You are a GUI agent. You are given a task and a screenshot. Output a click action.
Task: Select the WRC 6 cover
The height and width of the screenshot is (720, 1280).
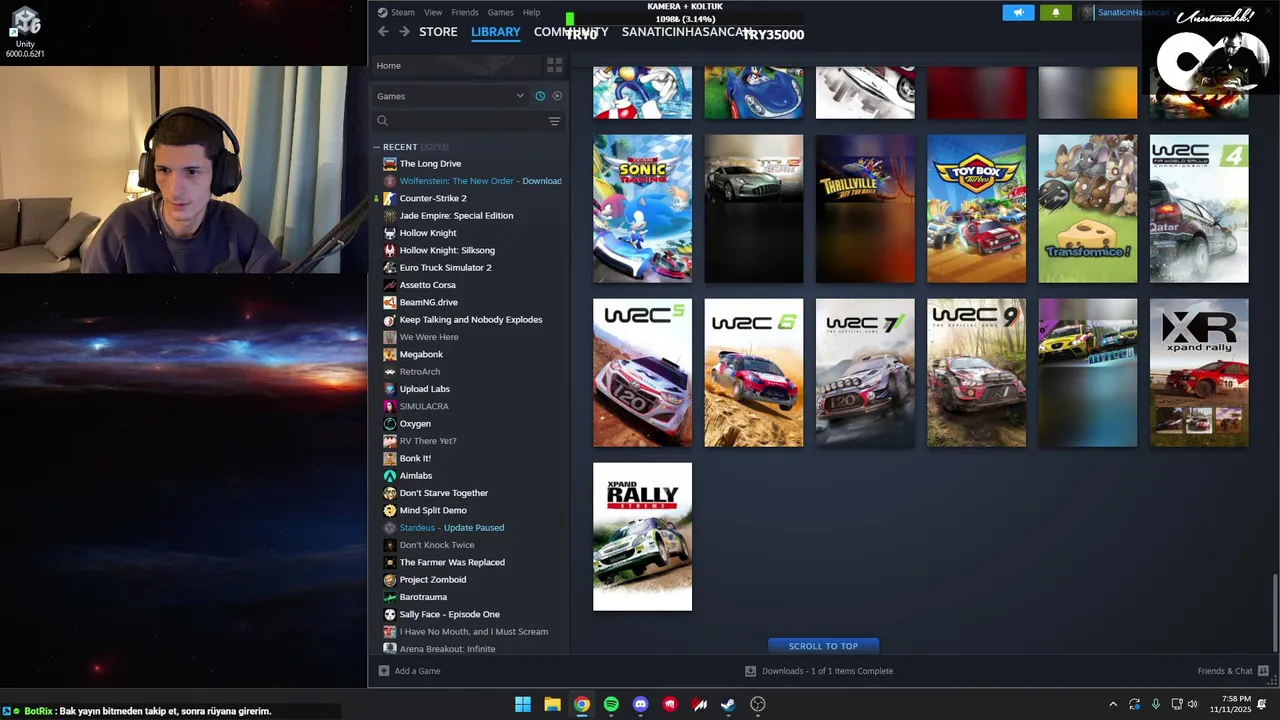pos(753,373)
